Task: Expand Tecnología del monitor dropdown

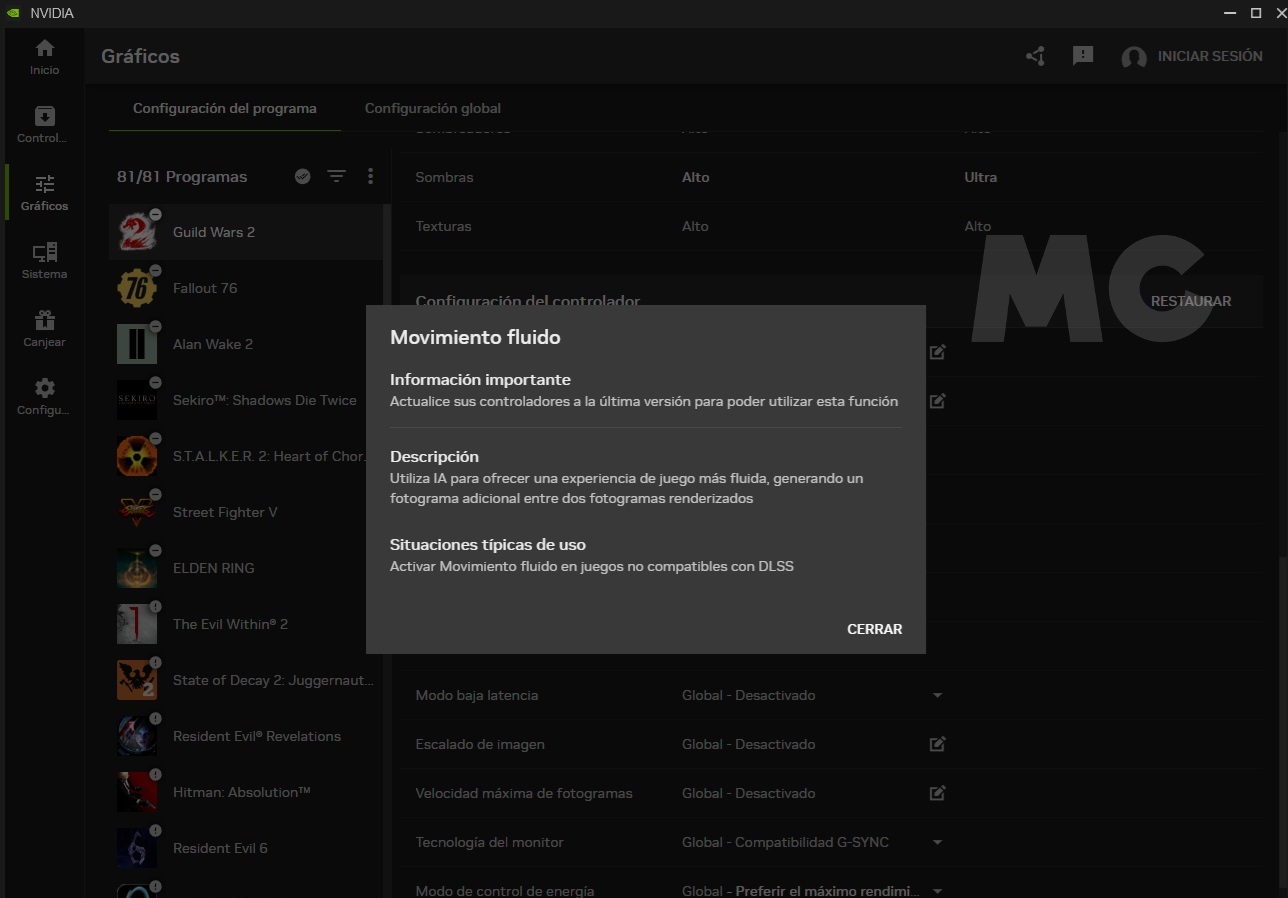Action: (937, 842)
